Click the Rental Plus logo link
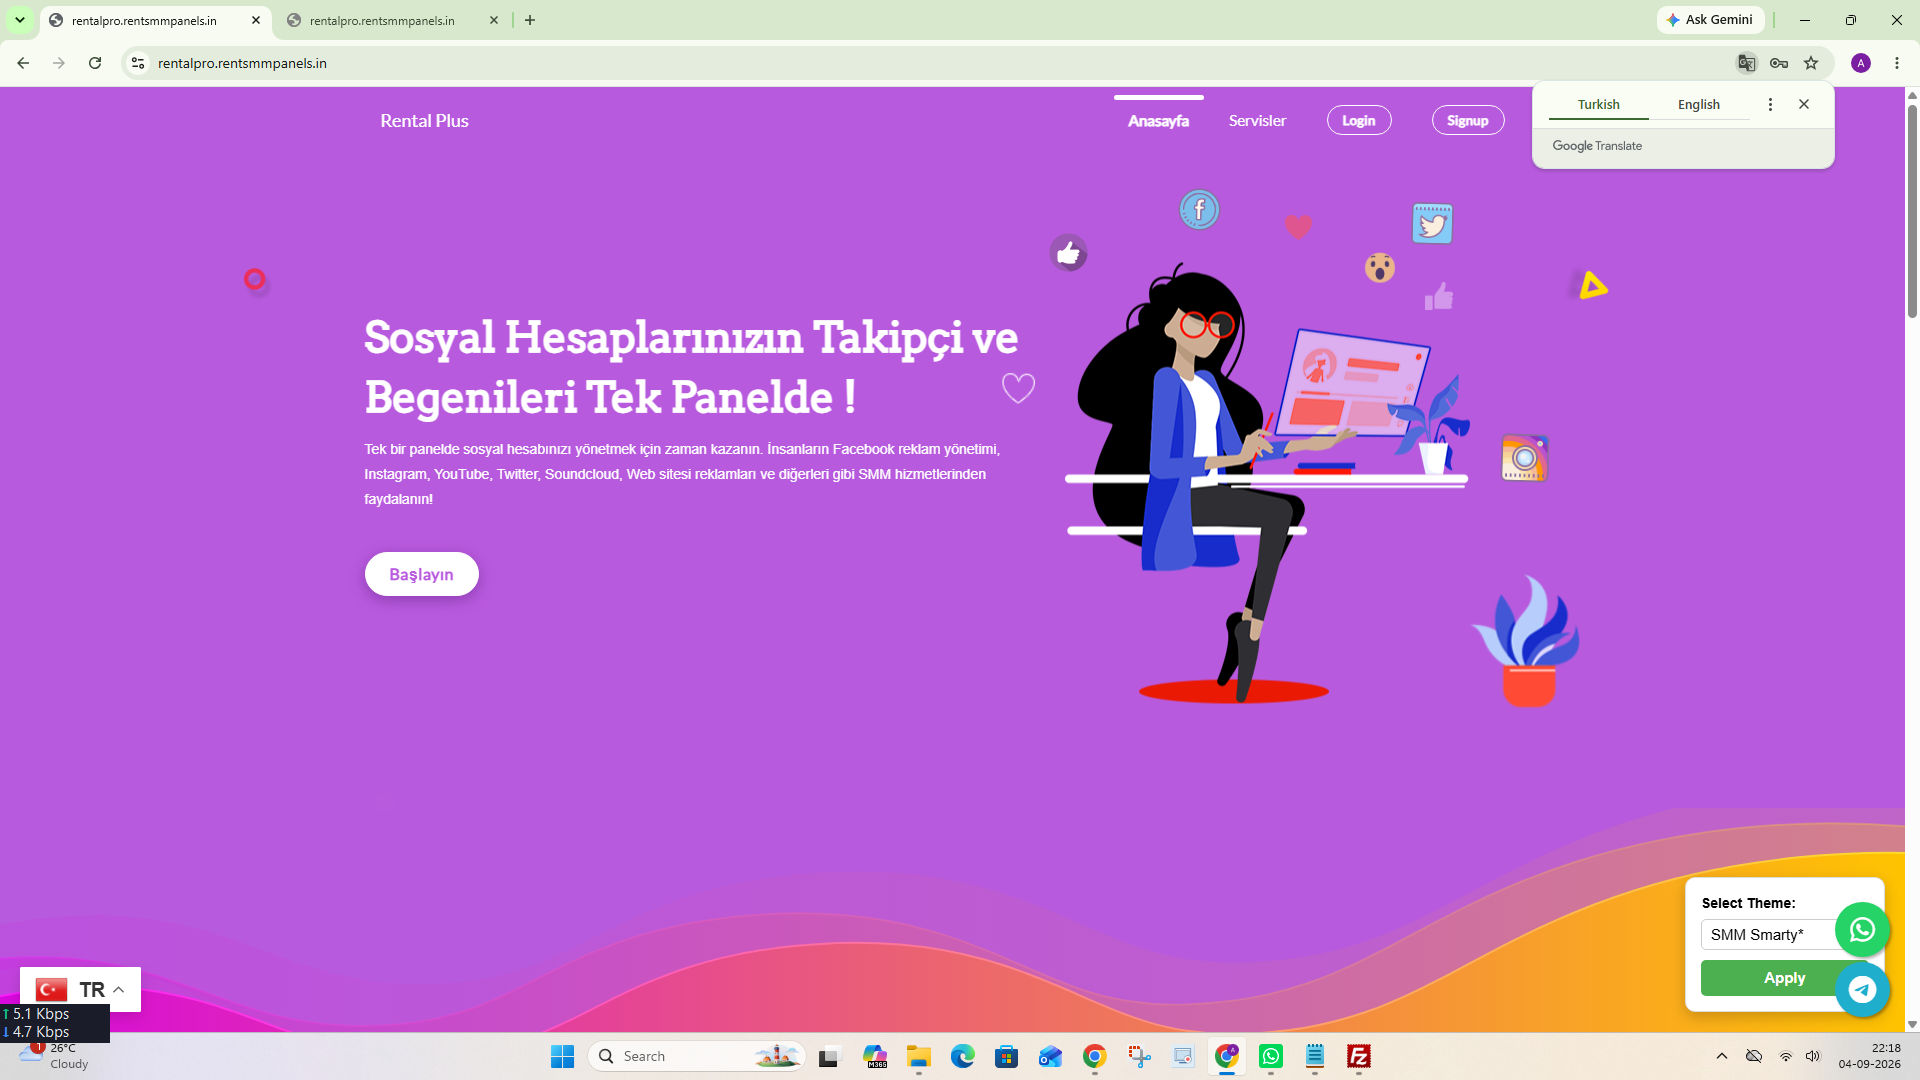 pyautogui.click(x=424, y=121)
